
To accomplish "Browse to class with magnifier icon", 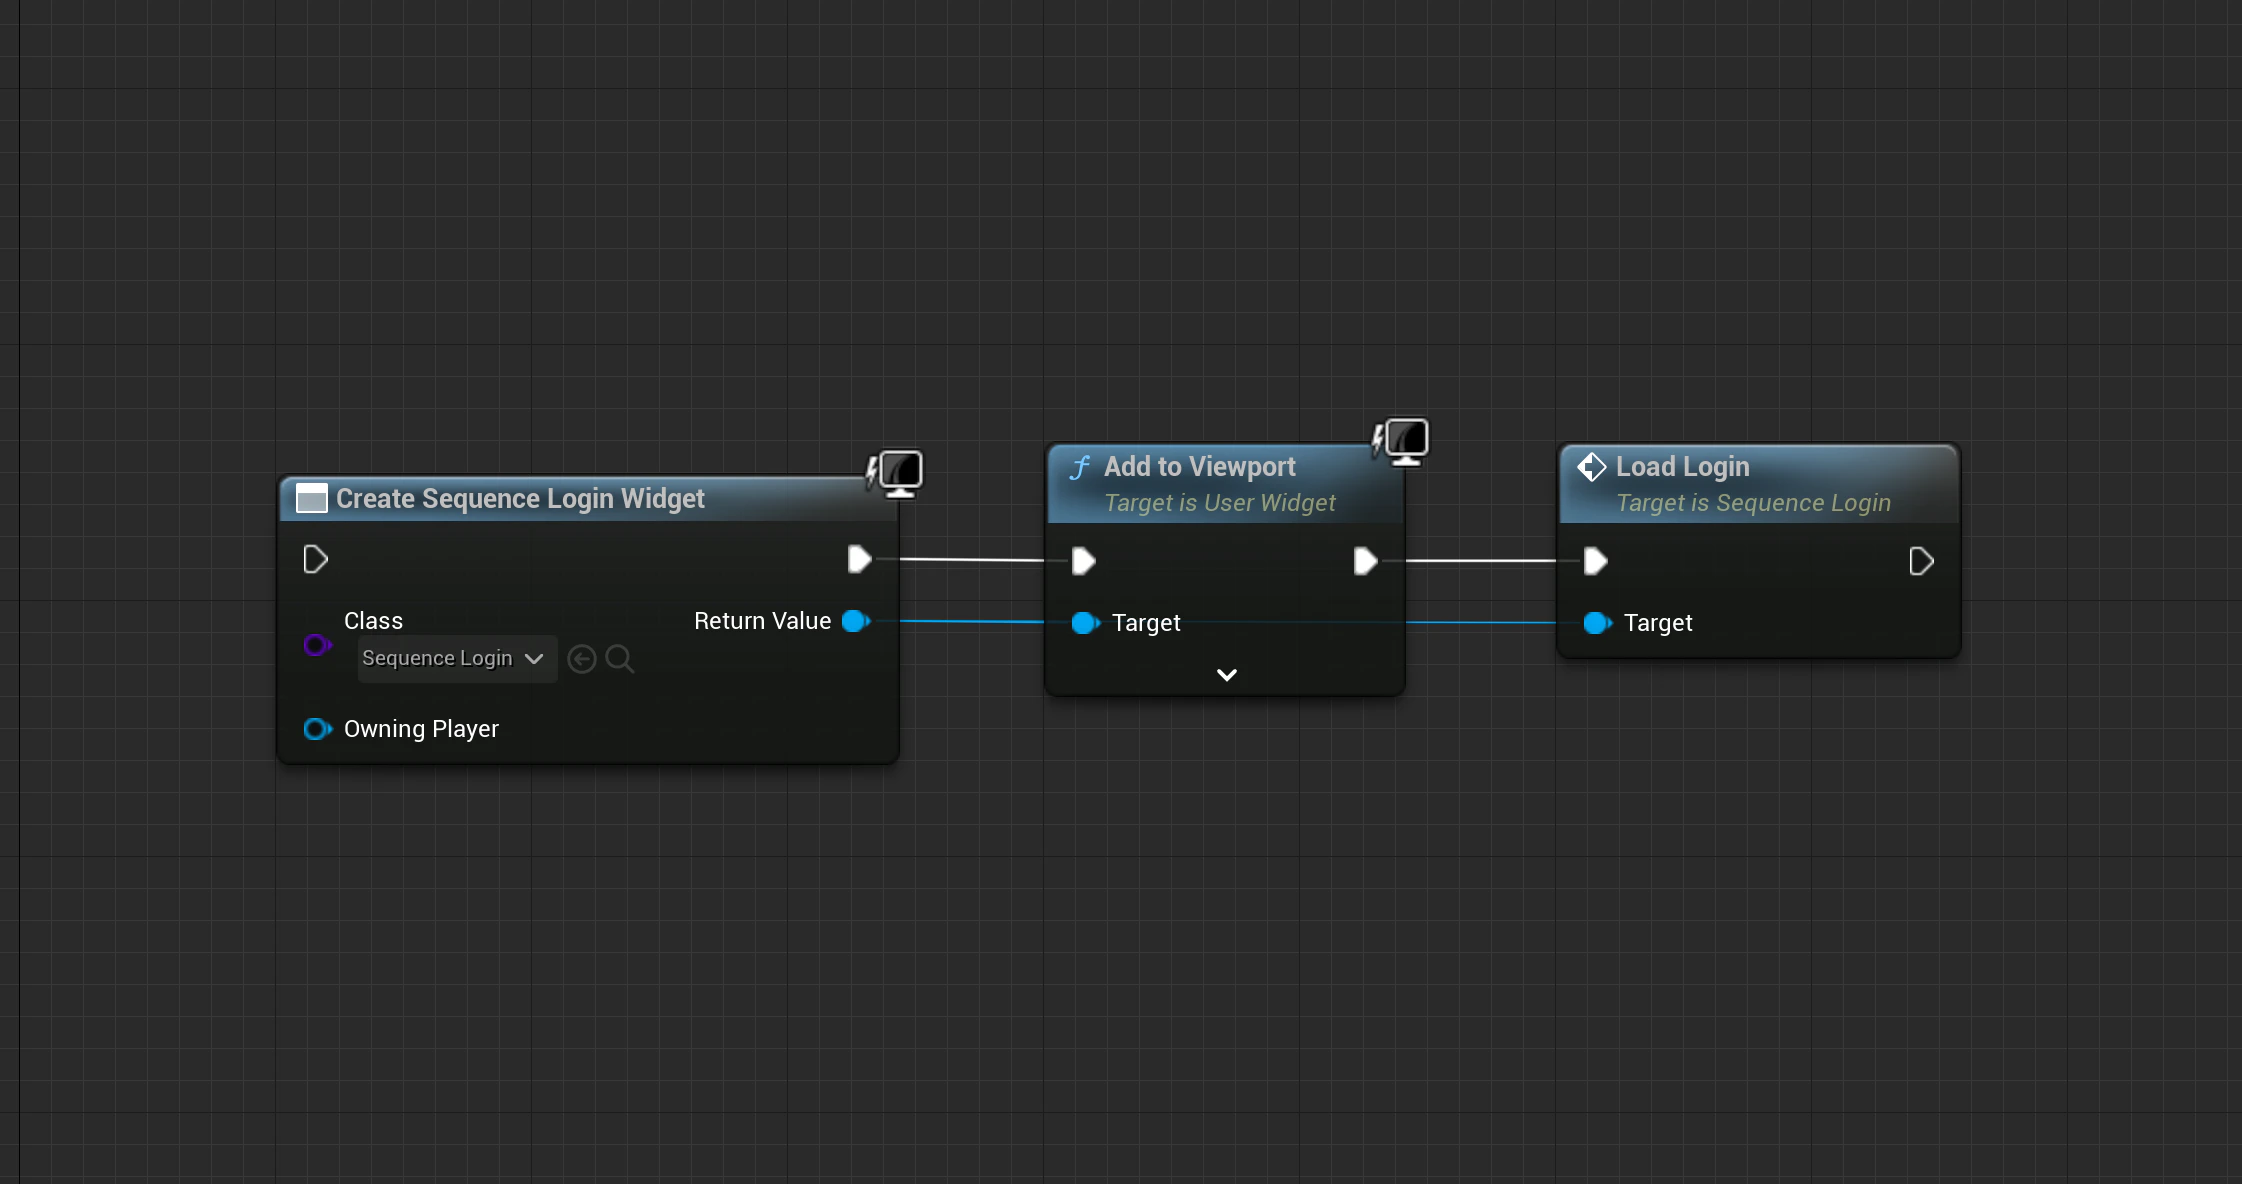I will pyautogui.click(x=620, y=659).
